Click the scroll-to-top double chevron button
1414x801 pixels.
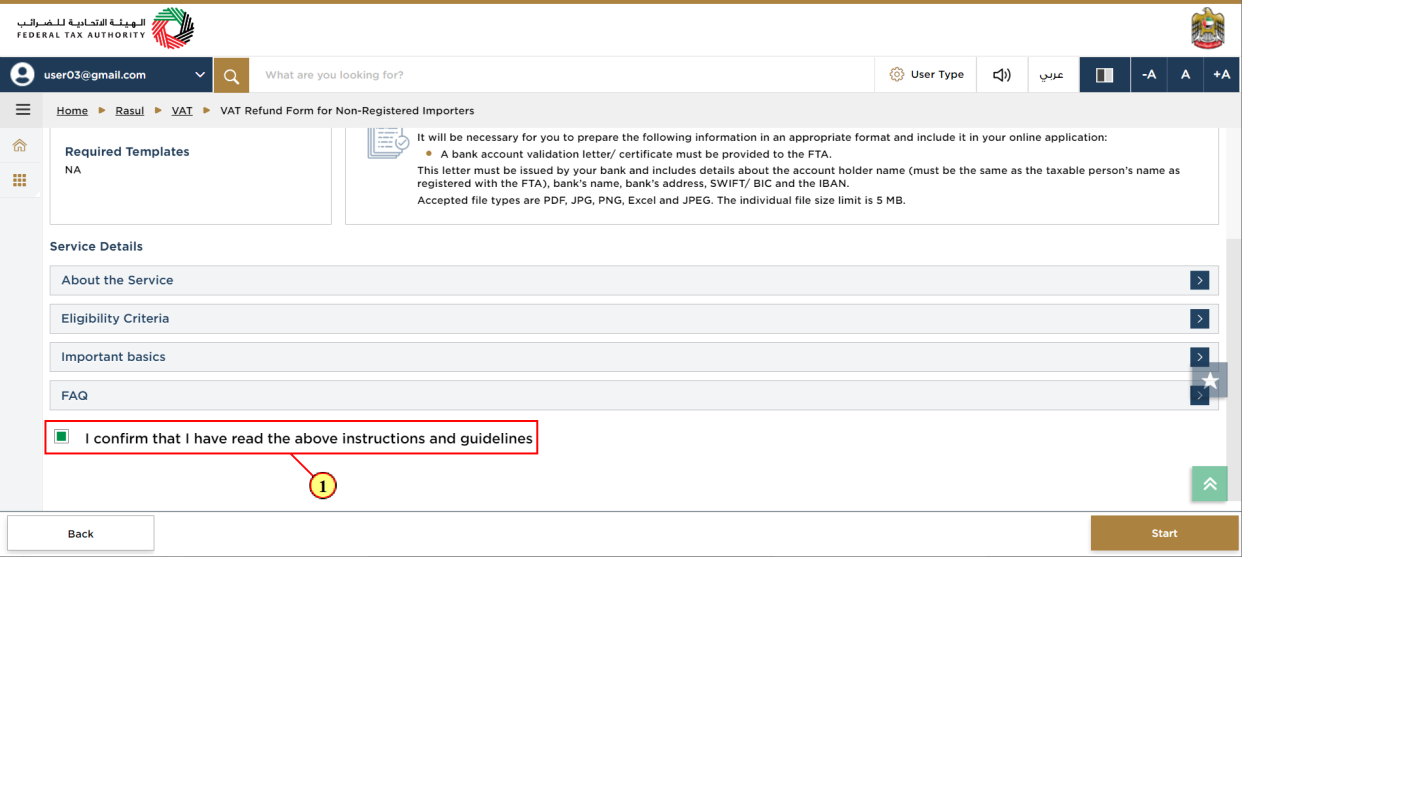click(1209, 484)
